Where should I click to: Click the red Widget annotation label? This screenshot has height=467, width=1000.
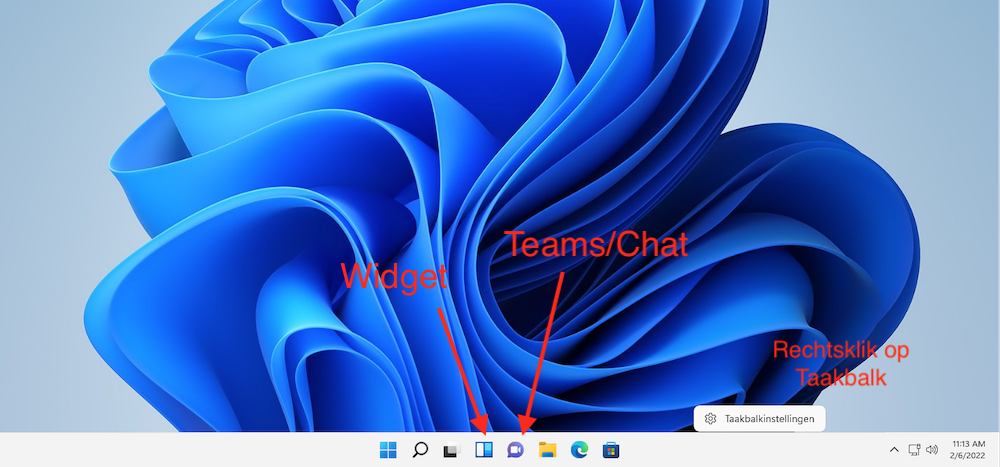click(394, 277)
